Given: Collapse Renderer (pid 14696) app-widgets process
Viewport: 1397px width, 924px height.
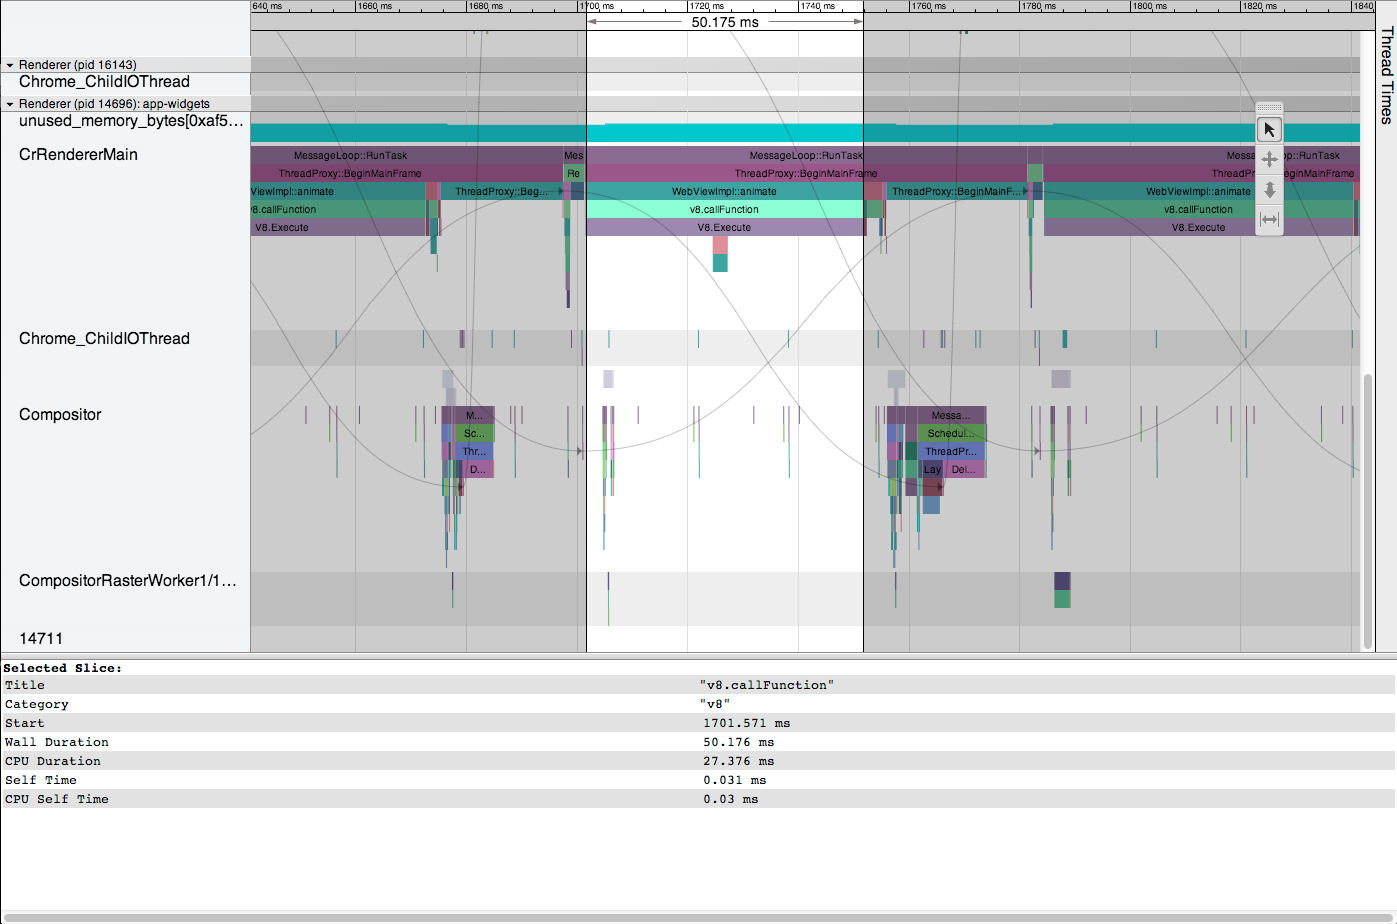Looking at the screenshot, I should [x=10, y=104].
